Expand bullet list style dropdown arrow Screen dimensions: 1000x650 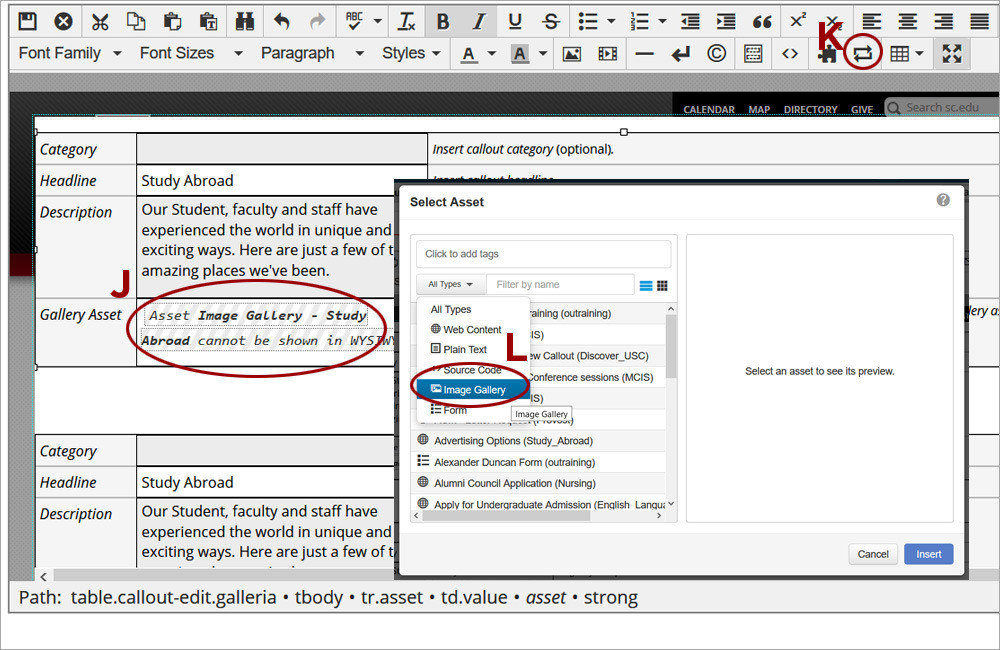click(612, 22)
